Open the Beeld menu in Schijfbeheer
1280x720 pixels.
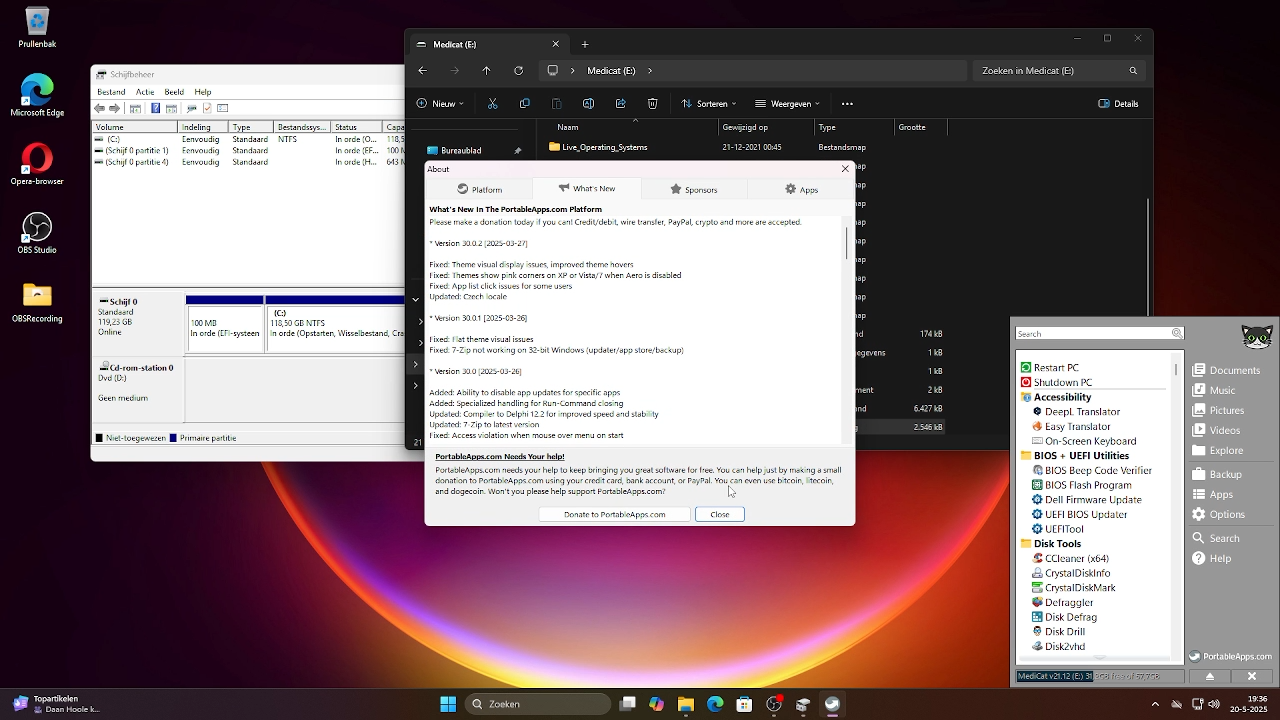coord(174,92)
